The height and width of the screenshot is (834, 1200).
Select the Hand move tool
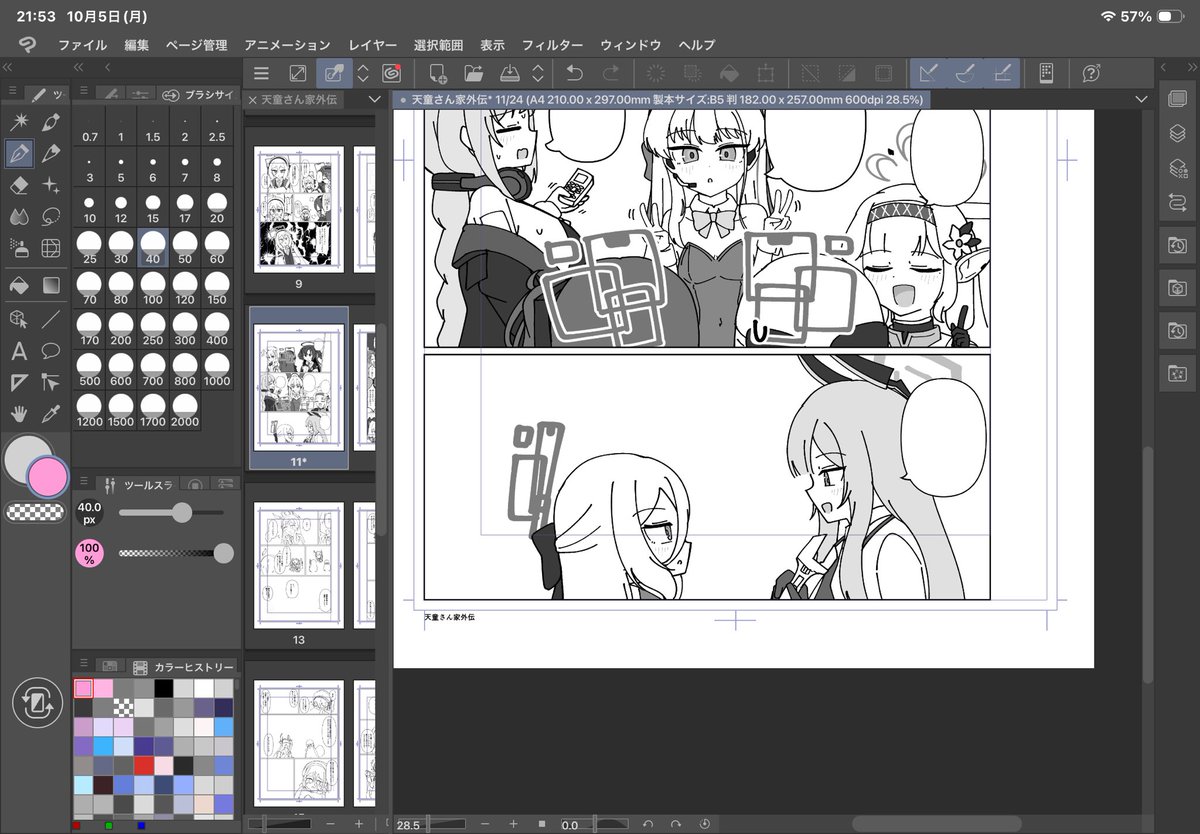click(19, 413)
